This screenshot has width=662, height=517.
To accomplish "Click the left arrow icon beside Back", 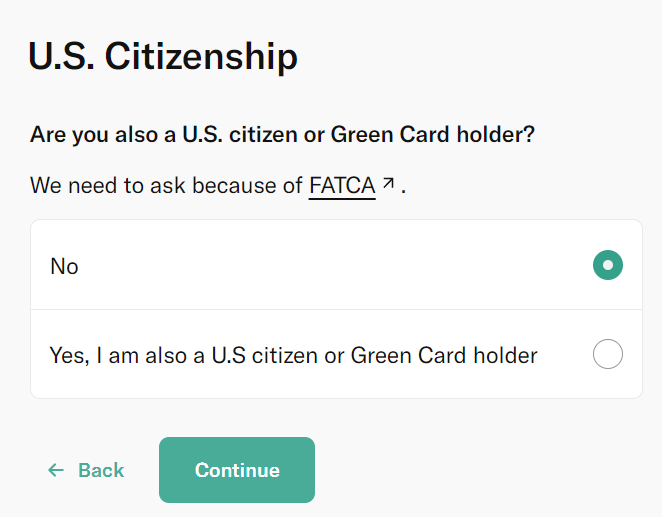I will pos(56,470).
